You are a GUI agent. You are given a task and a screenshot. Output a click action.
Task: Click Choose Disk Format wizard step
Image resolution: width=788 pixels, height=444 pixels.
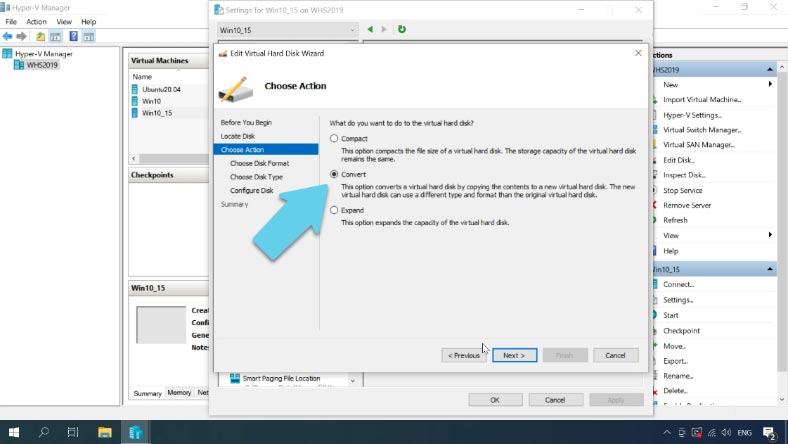click(259, 163)
